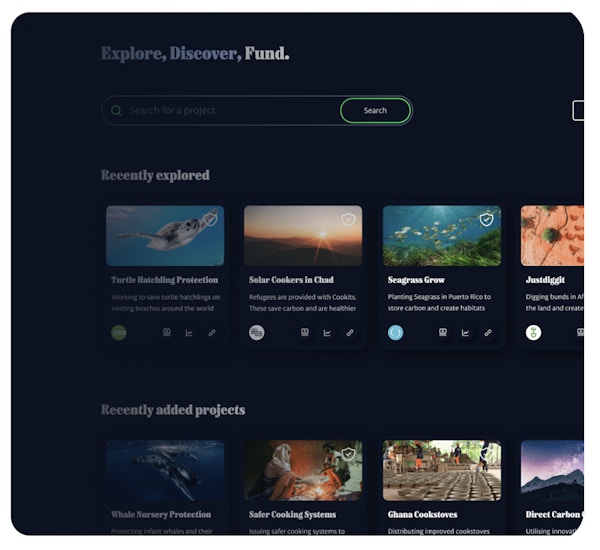600x550 pixels.
Task: Click the verified shield on Safer Cooking Systems
Action: [348, 454]
